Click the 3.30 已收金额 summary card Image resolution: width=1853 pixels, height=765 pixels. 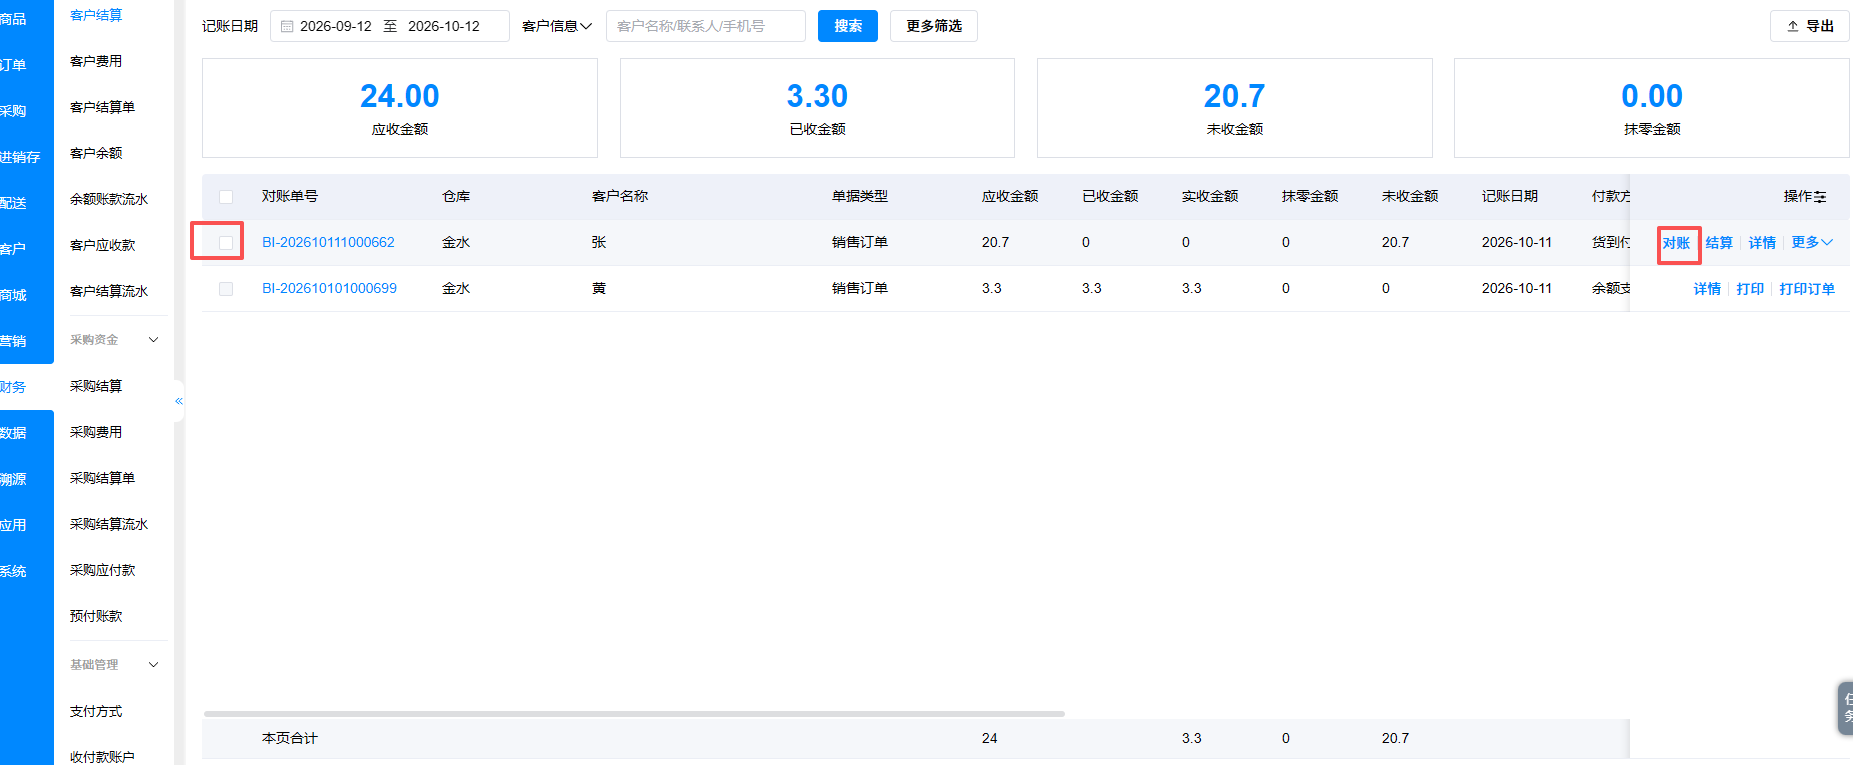817,108
